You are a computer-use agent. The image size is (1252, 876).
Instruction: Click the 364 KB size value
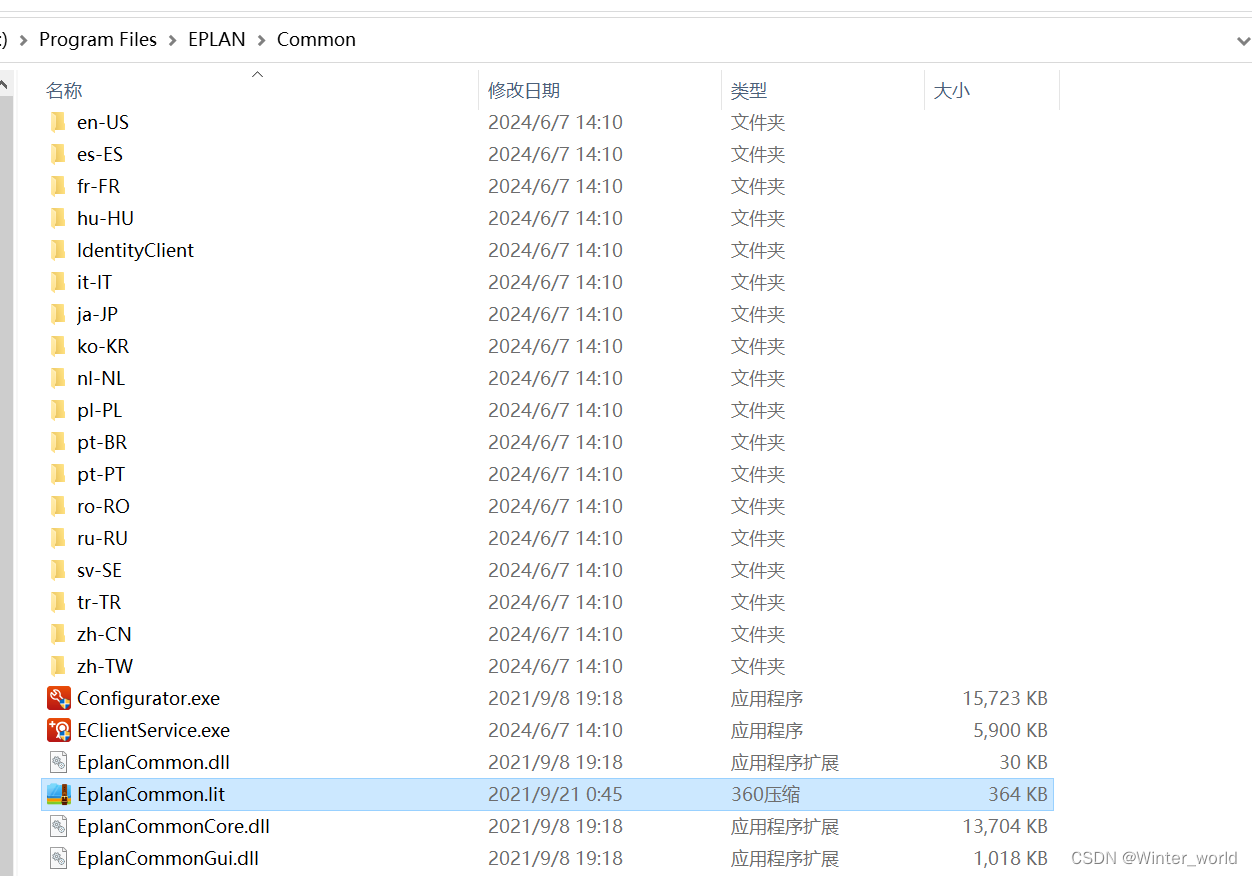pyautogui.click(x=1018, y=794)
